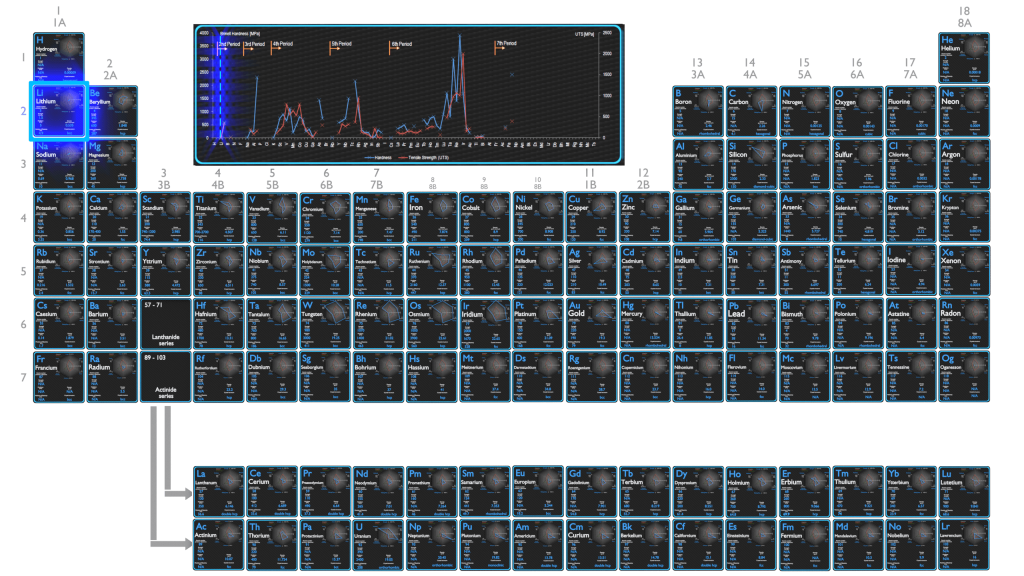Select the Silicon element tile
This screenshot has width=1024, height=576.
[x=752, y=164]
